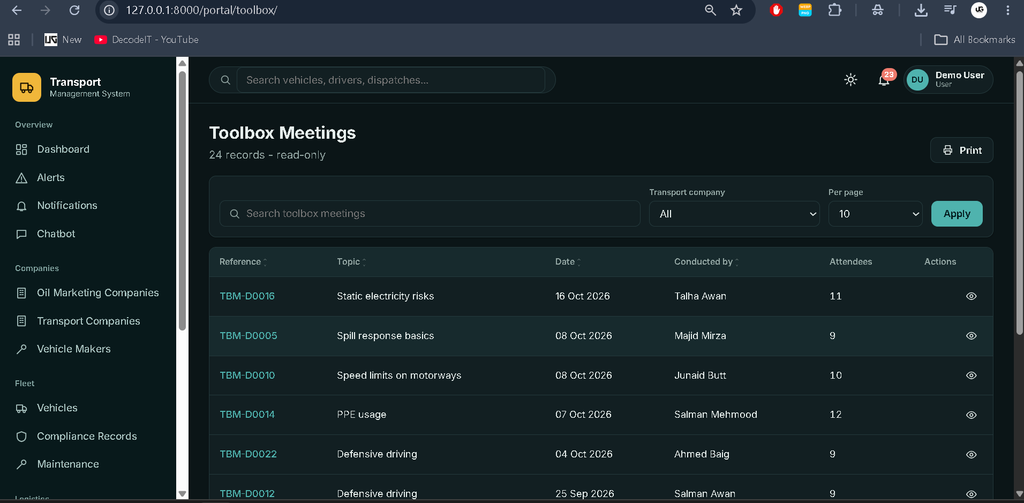Go to Dashboard in the sidebar
The width and height of the screenshot is (1024, 503).
pos(63,149)
